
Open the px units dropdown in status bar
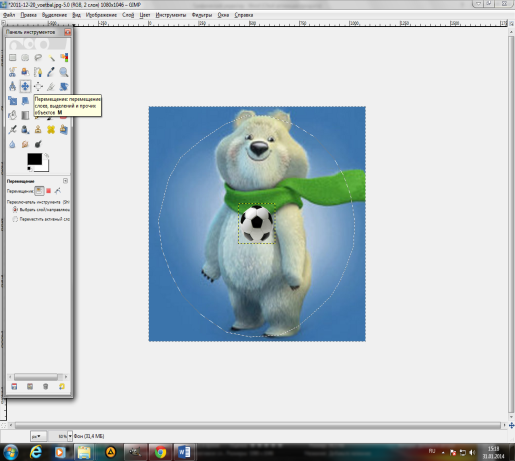pos(38,436)
